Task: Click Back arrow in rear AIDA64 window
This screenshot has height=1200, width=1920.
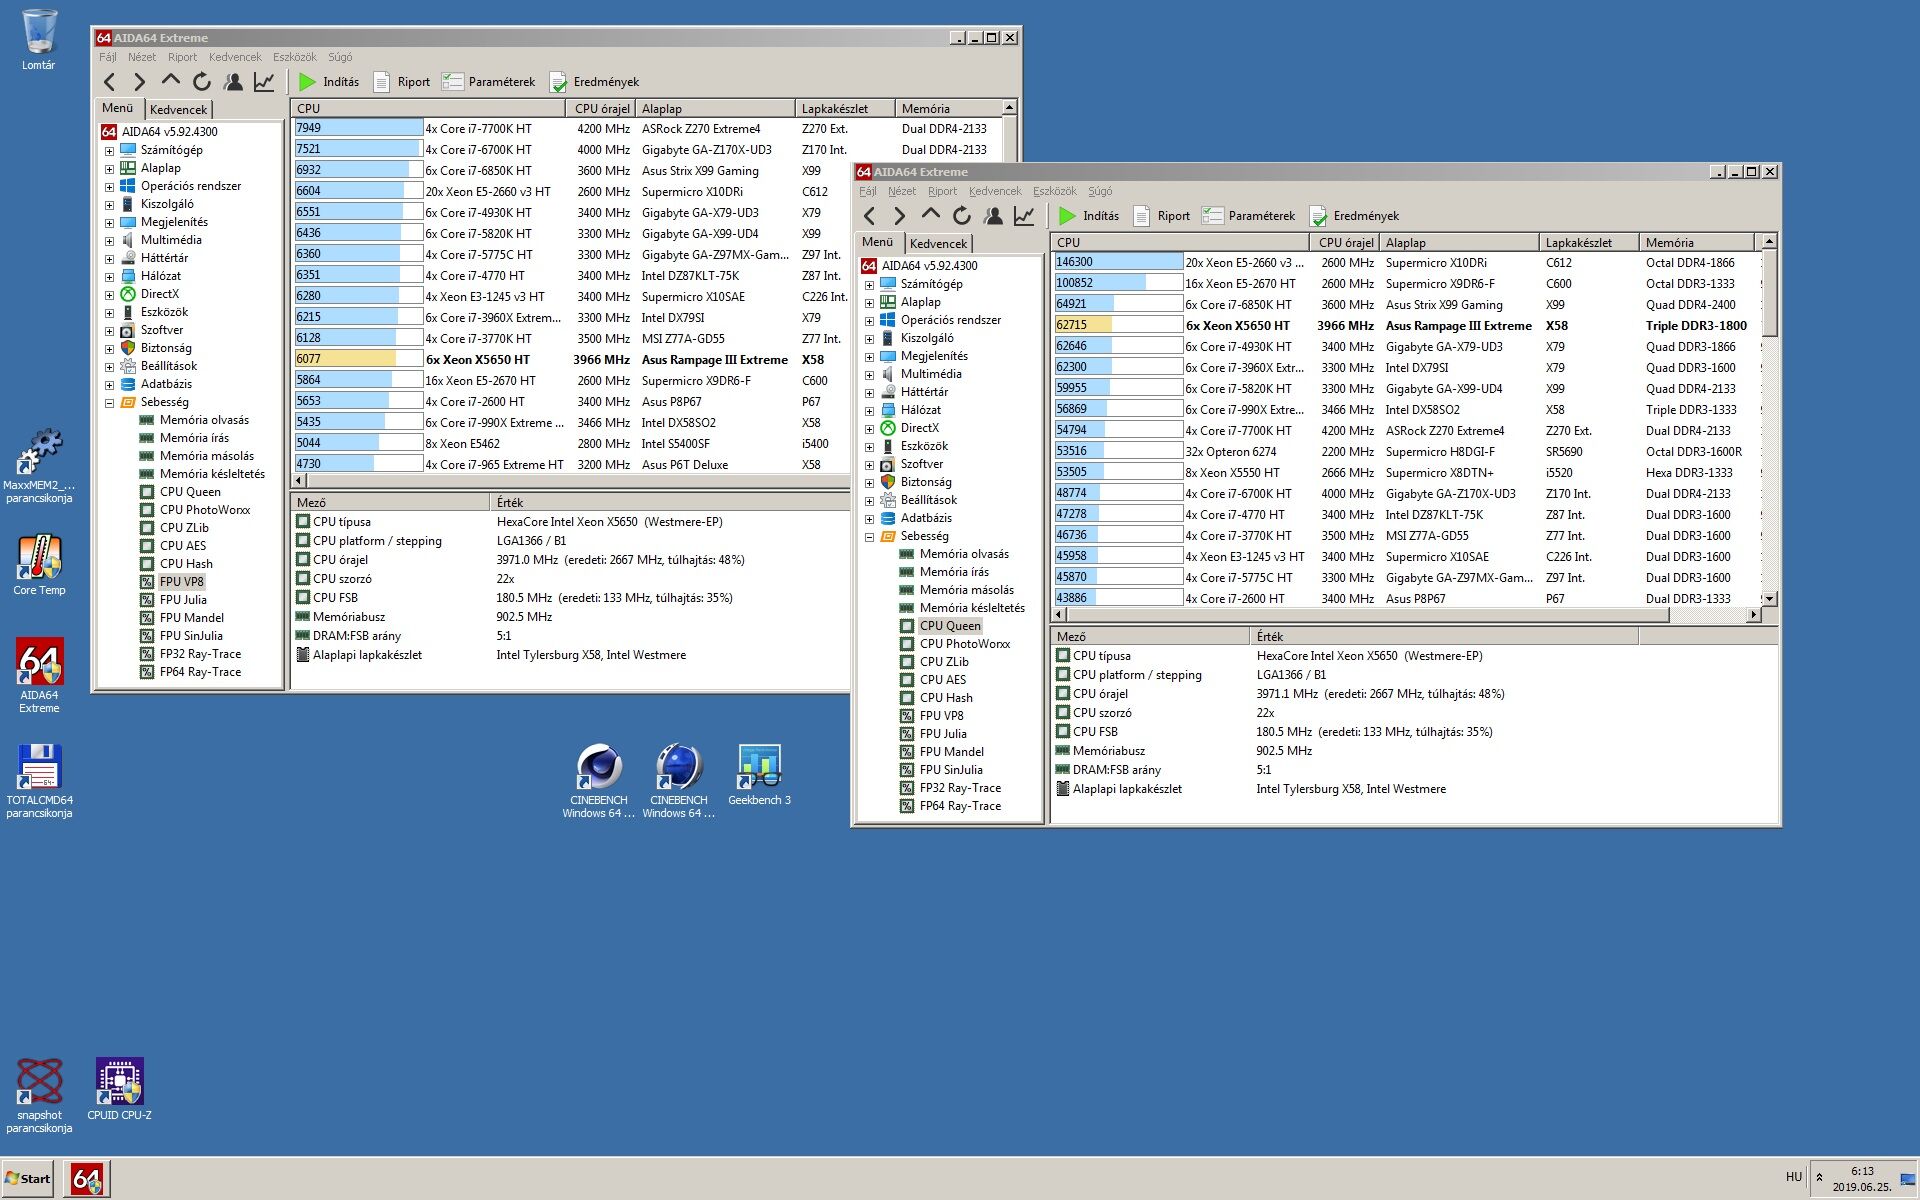Action: tap(109, 82)
